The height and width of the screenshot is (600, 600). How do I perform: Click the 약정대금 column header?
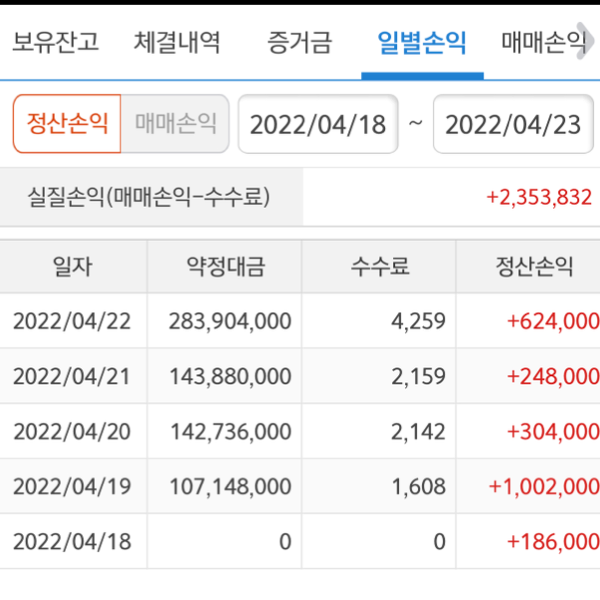[226, 267]
